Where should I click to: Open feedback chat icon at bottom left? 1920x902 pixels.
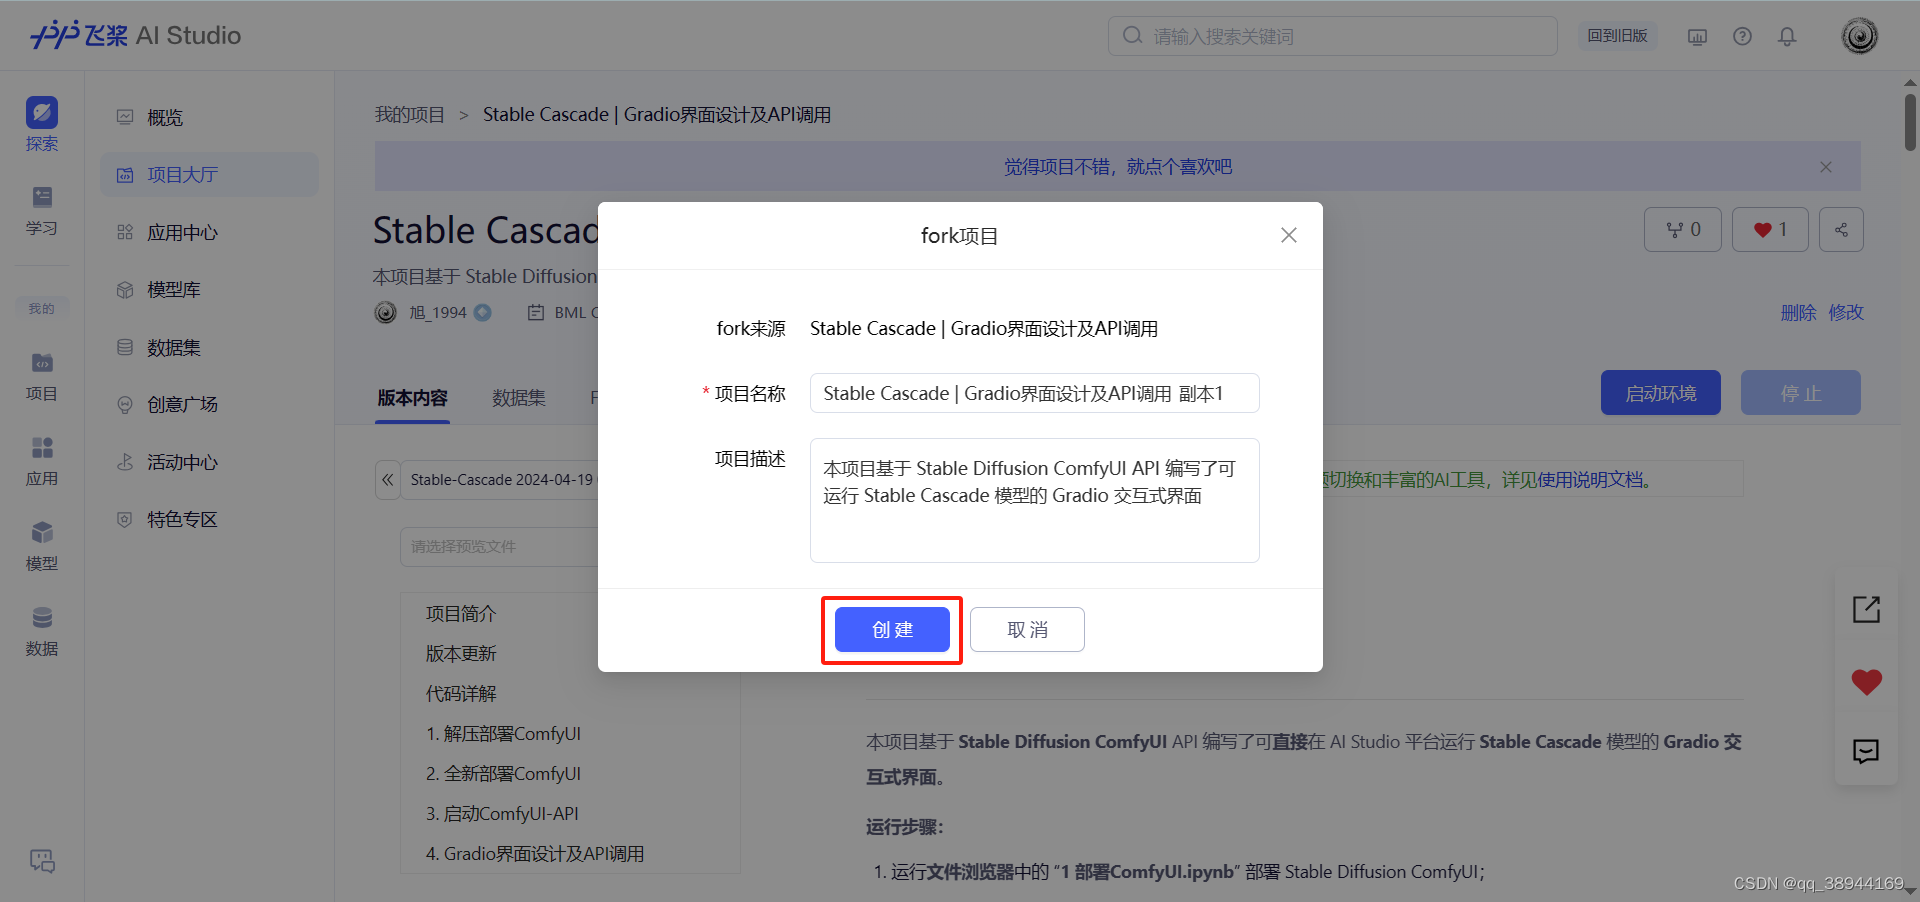(x=42, y=860)
